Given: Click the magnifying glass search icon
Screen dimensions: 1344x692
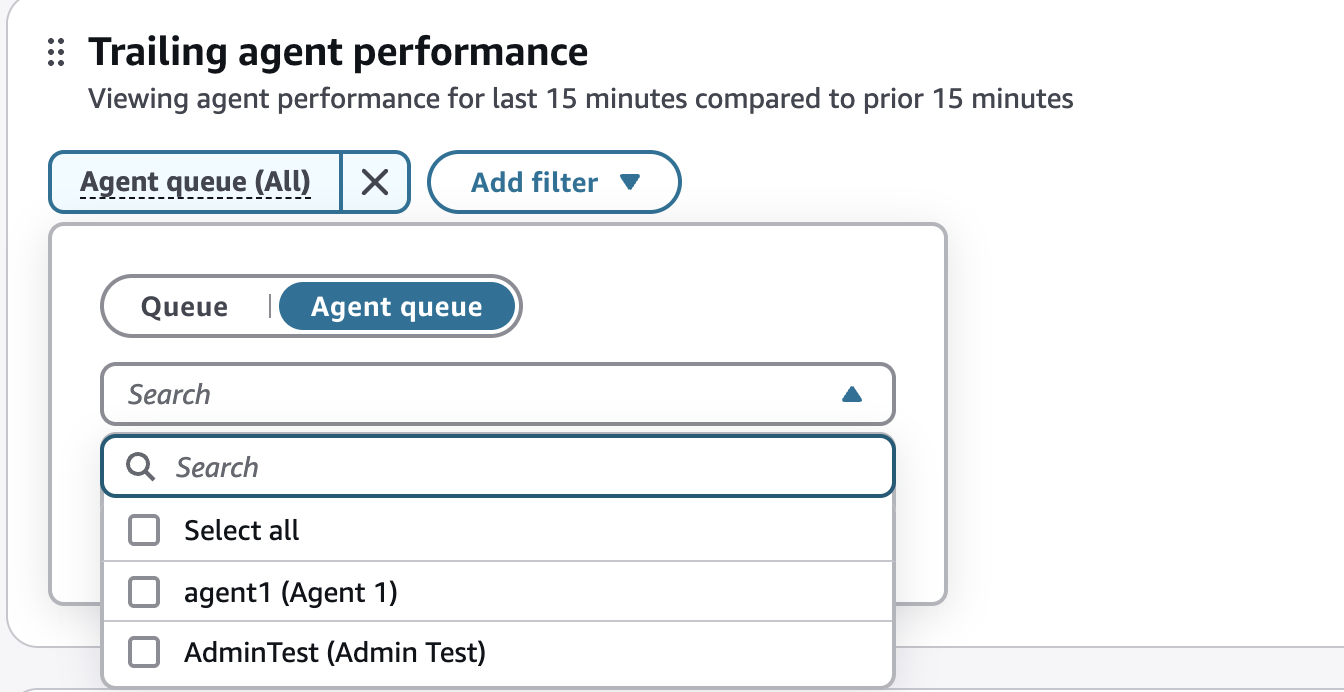Looking at the screenshot, I should (142, 466).
